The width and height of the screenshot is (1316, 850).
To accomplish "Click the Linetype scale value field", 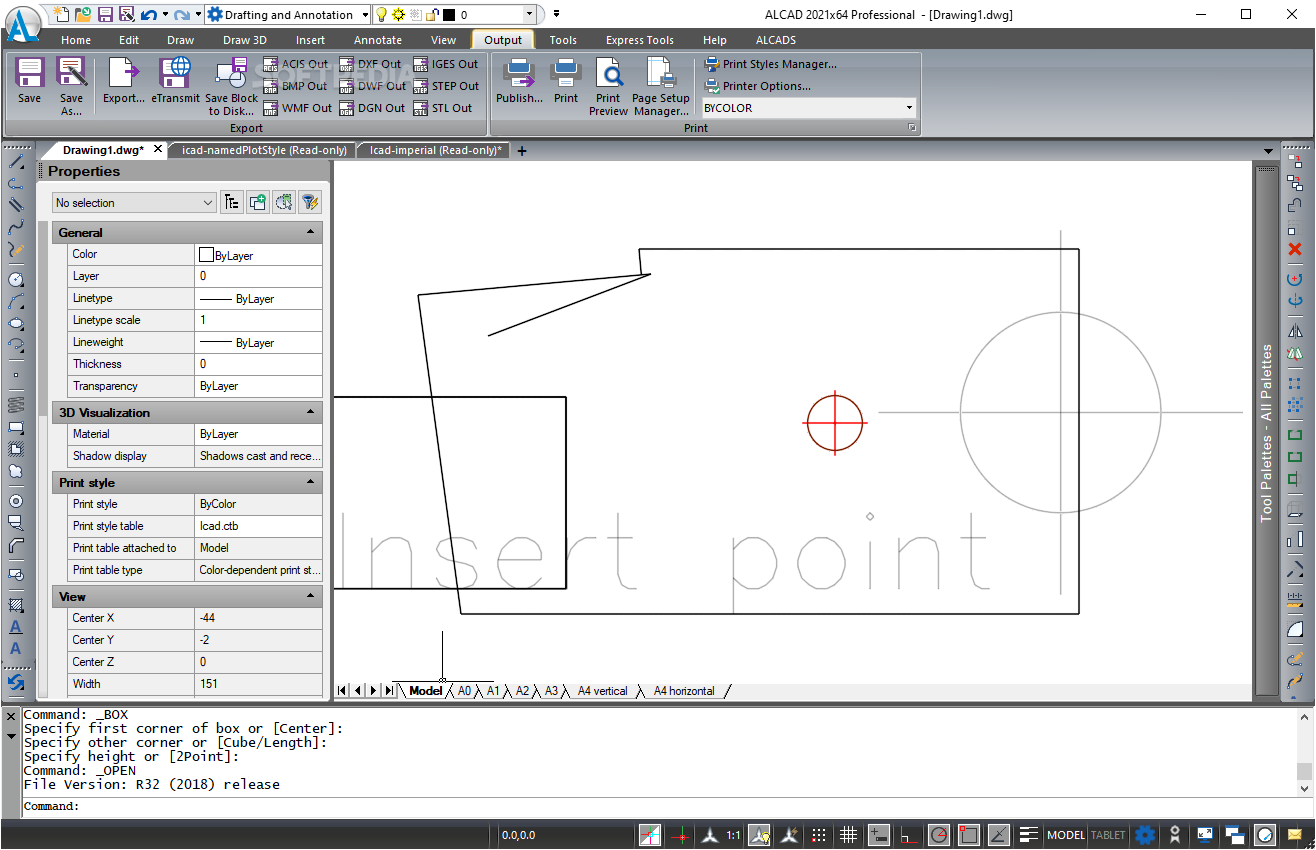I will tap(258, 320).
